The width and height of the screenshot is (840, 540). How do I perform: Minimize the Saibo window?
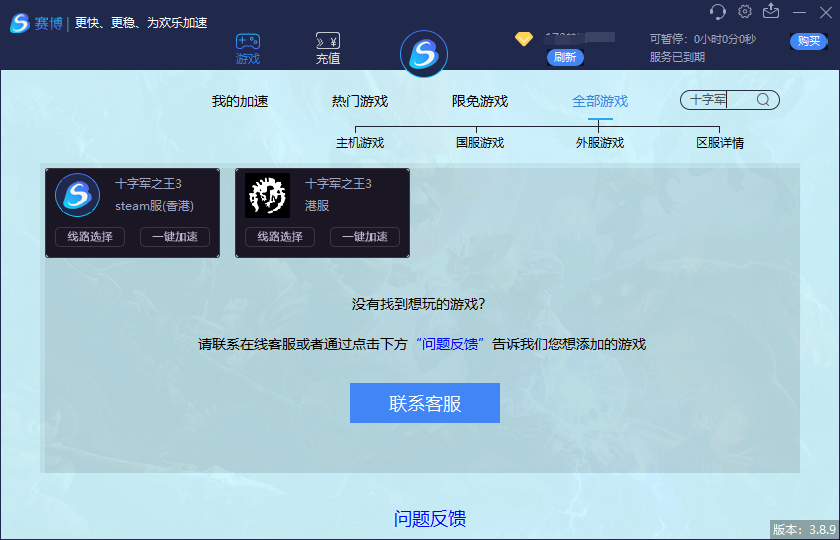tap(799, 12)
